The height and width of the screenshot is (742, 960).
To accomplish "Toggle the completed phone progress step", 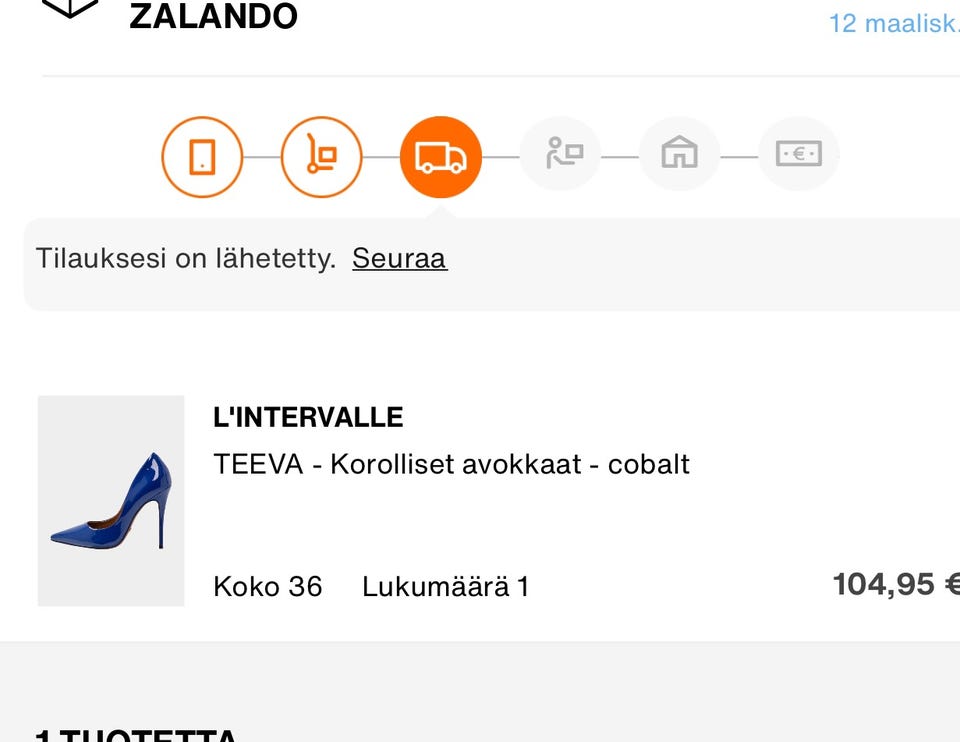I will click(202, 156).
